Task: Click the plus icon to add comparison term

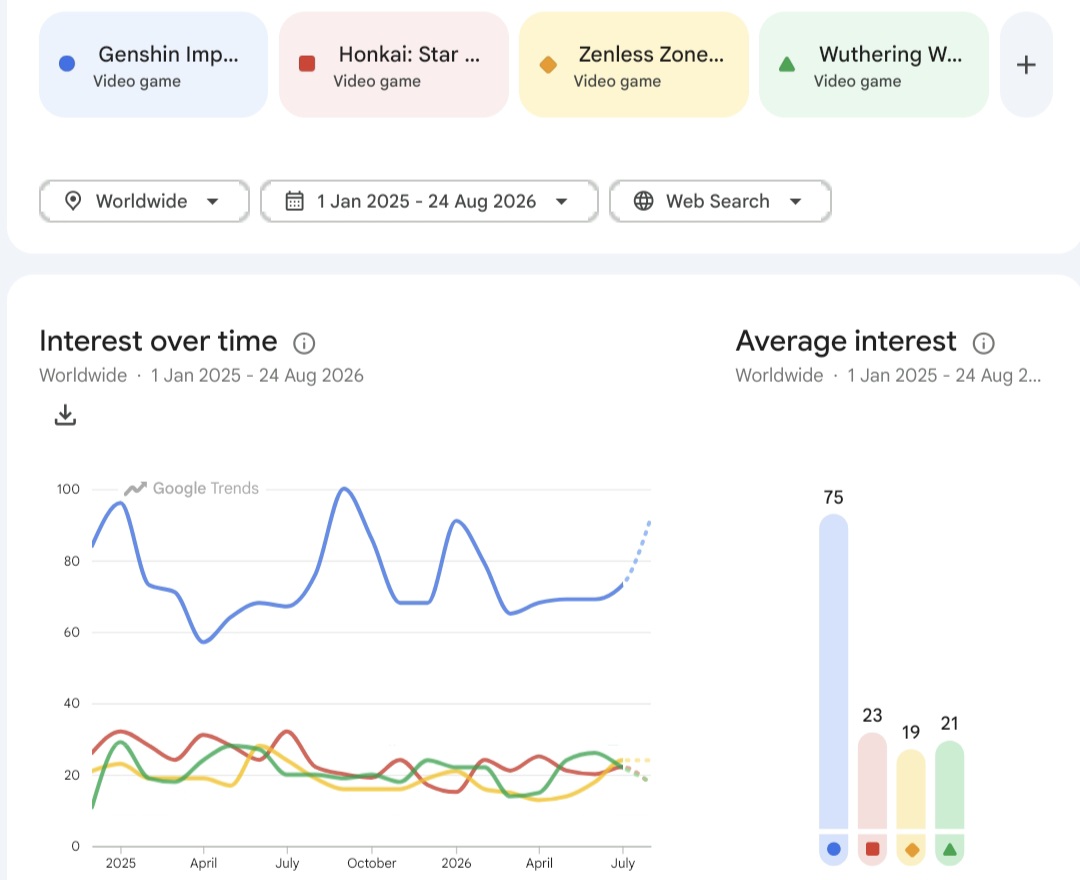Action: point(1026,65)
